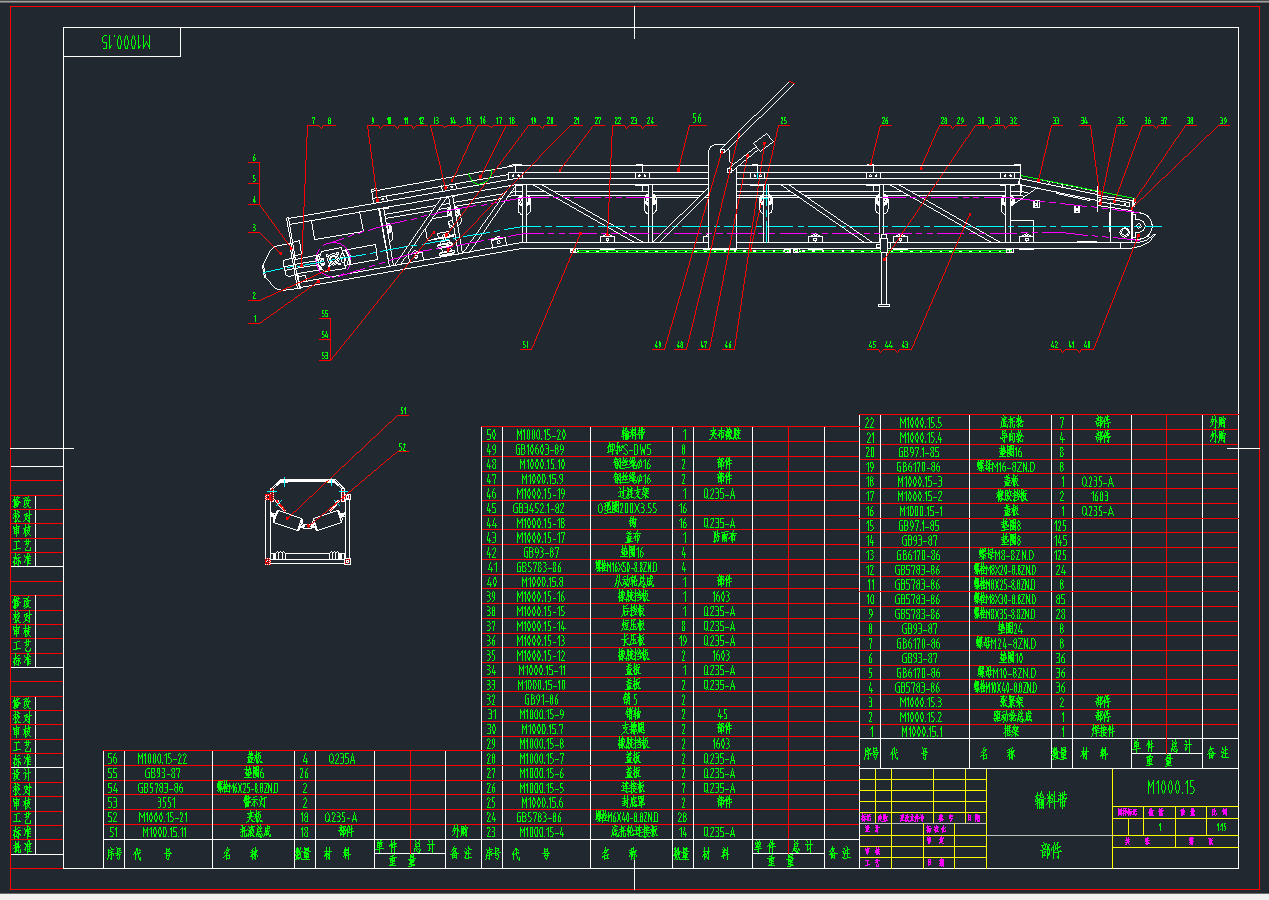Select M1000.15-12 in row 35
The width and height of the screenshot is (1269, 900).
(541, 656)
